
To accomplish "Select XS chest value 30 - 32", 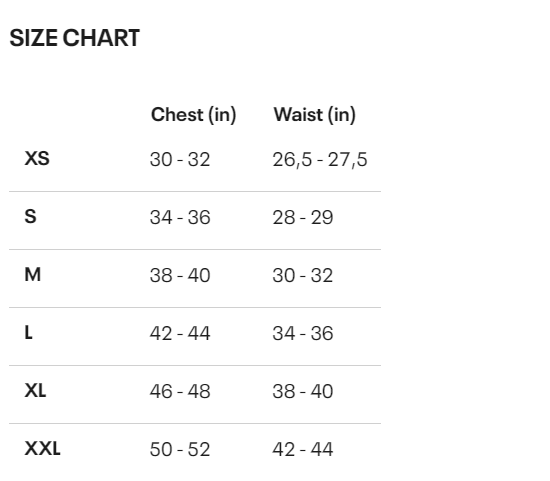I will tap(180, 159).
